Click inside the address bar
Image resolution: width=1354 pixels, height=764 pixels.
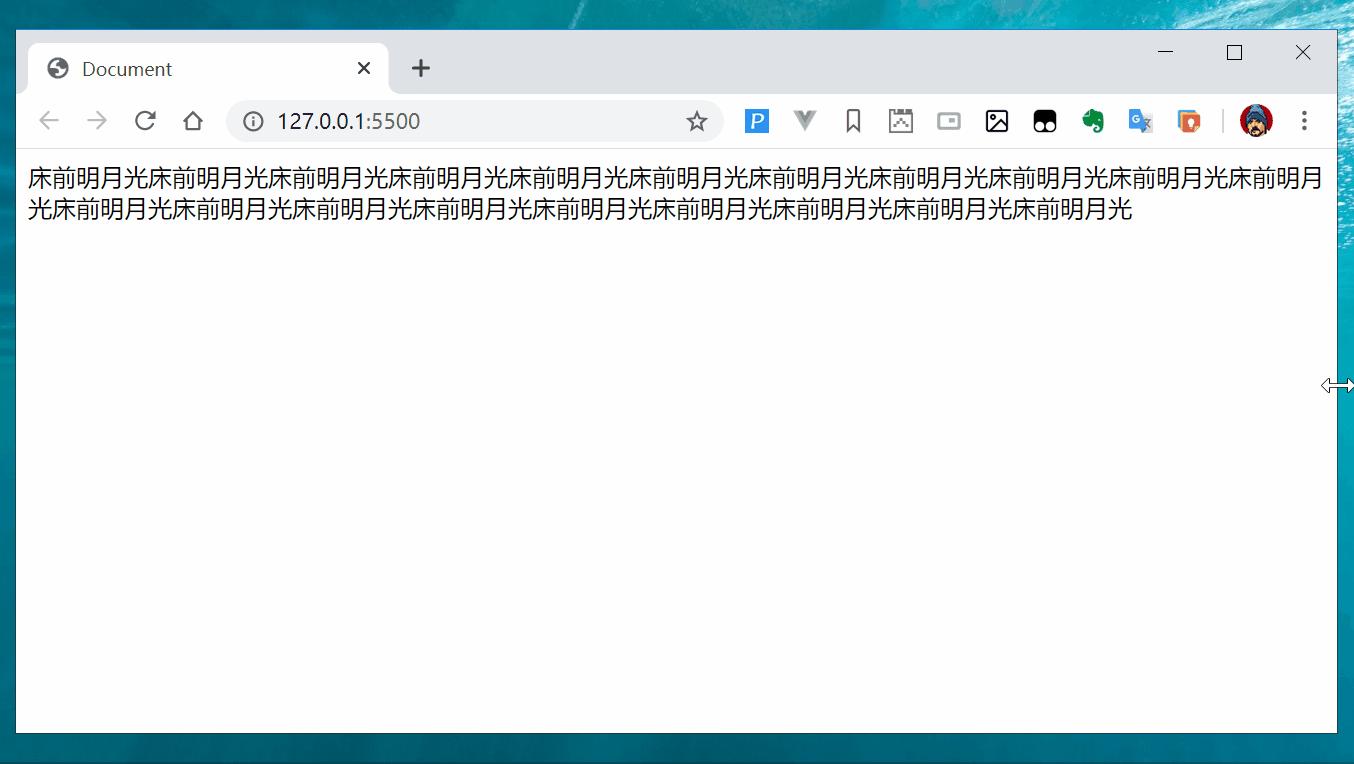(x=450, y=120)
